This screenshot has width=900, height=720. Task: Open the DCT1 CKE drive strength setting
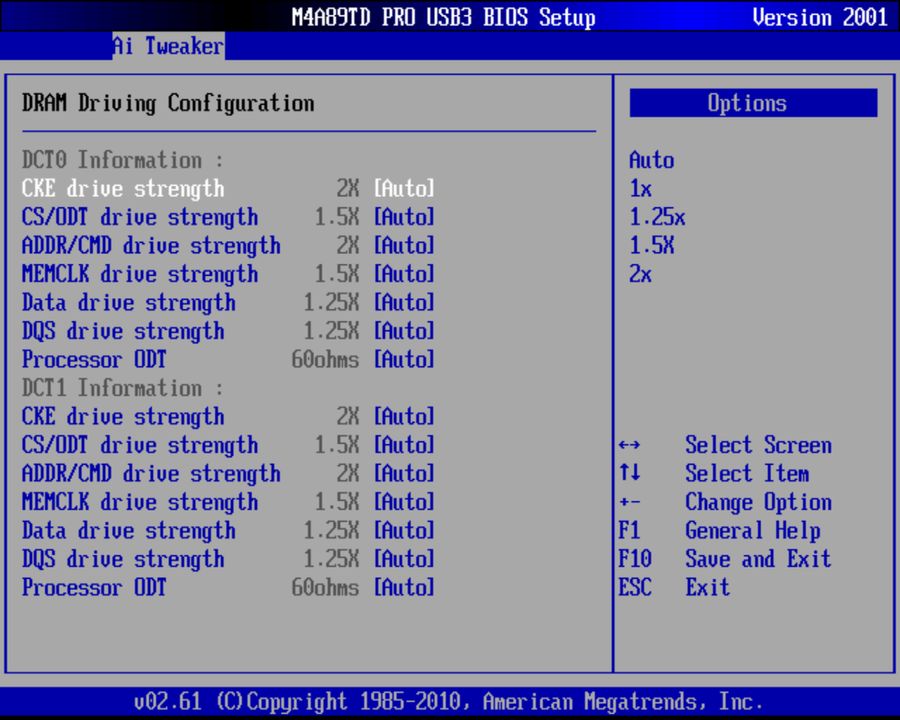[123, 416]
